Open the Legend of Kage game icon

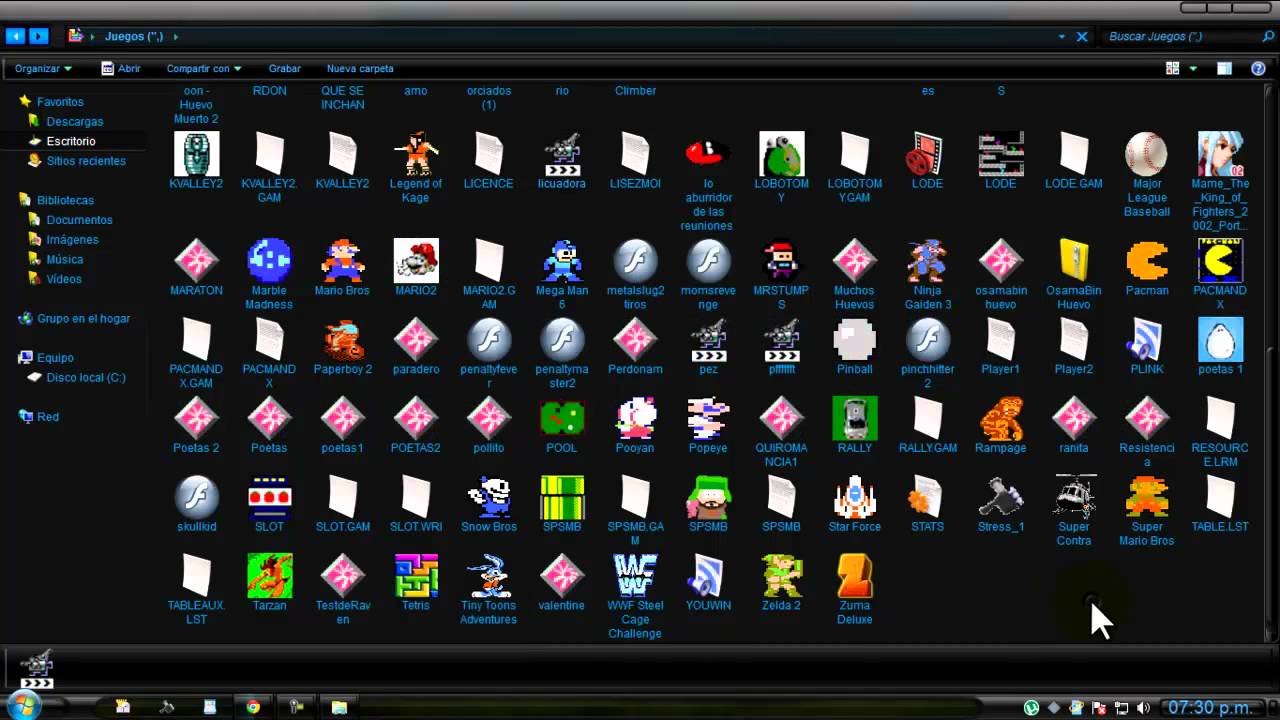(416, 154)
